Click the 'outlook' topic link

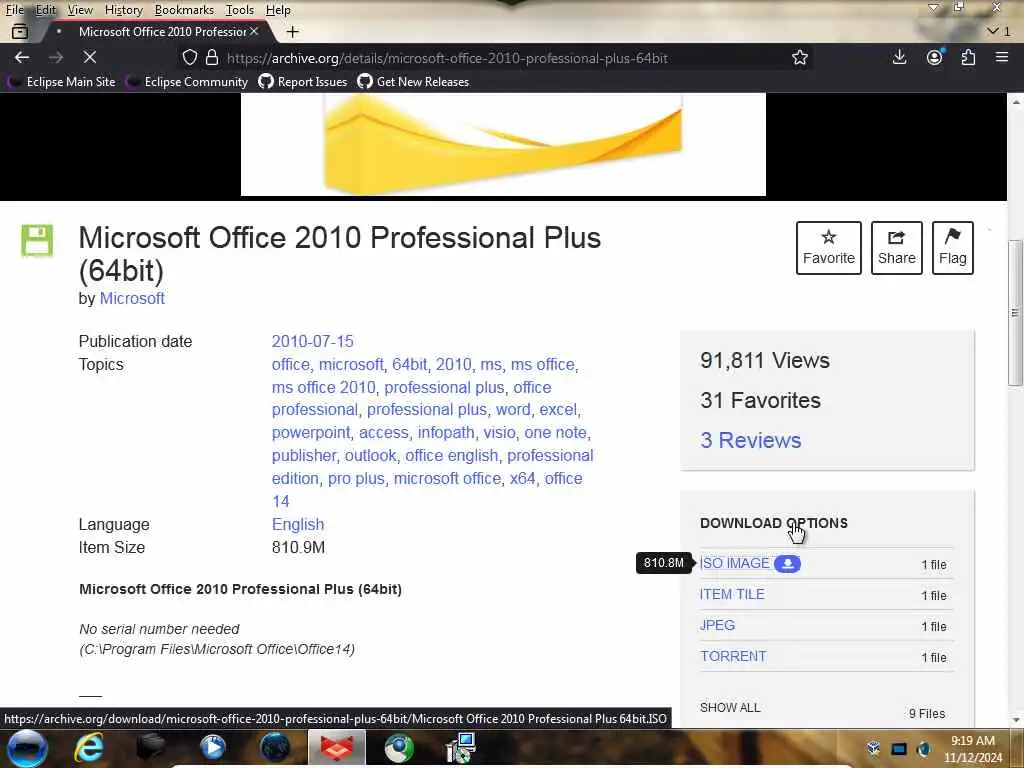[370, 455]
